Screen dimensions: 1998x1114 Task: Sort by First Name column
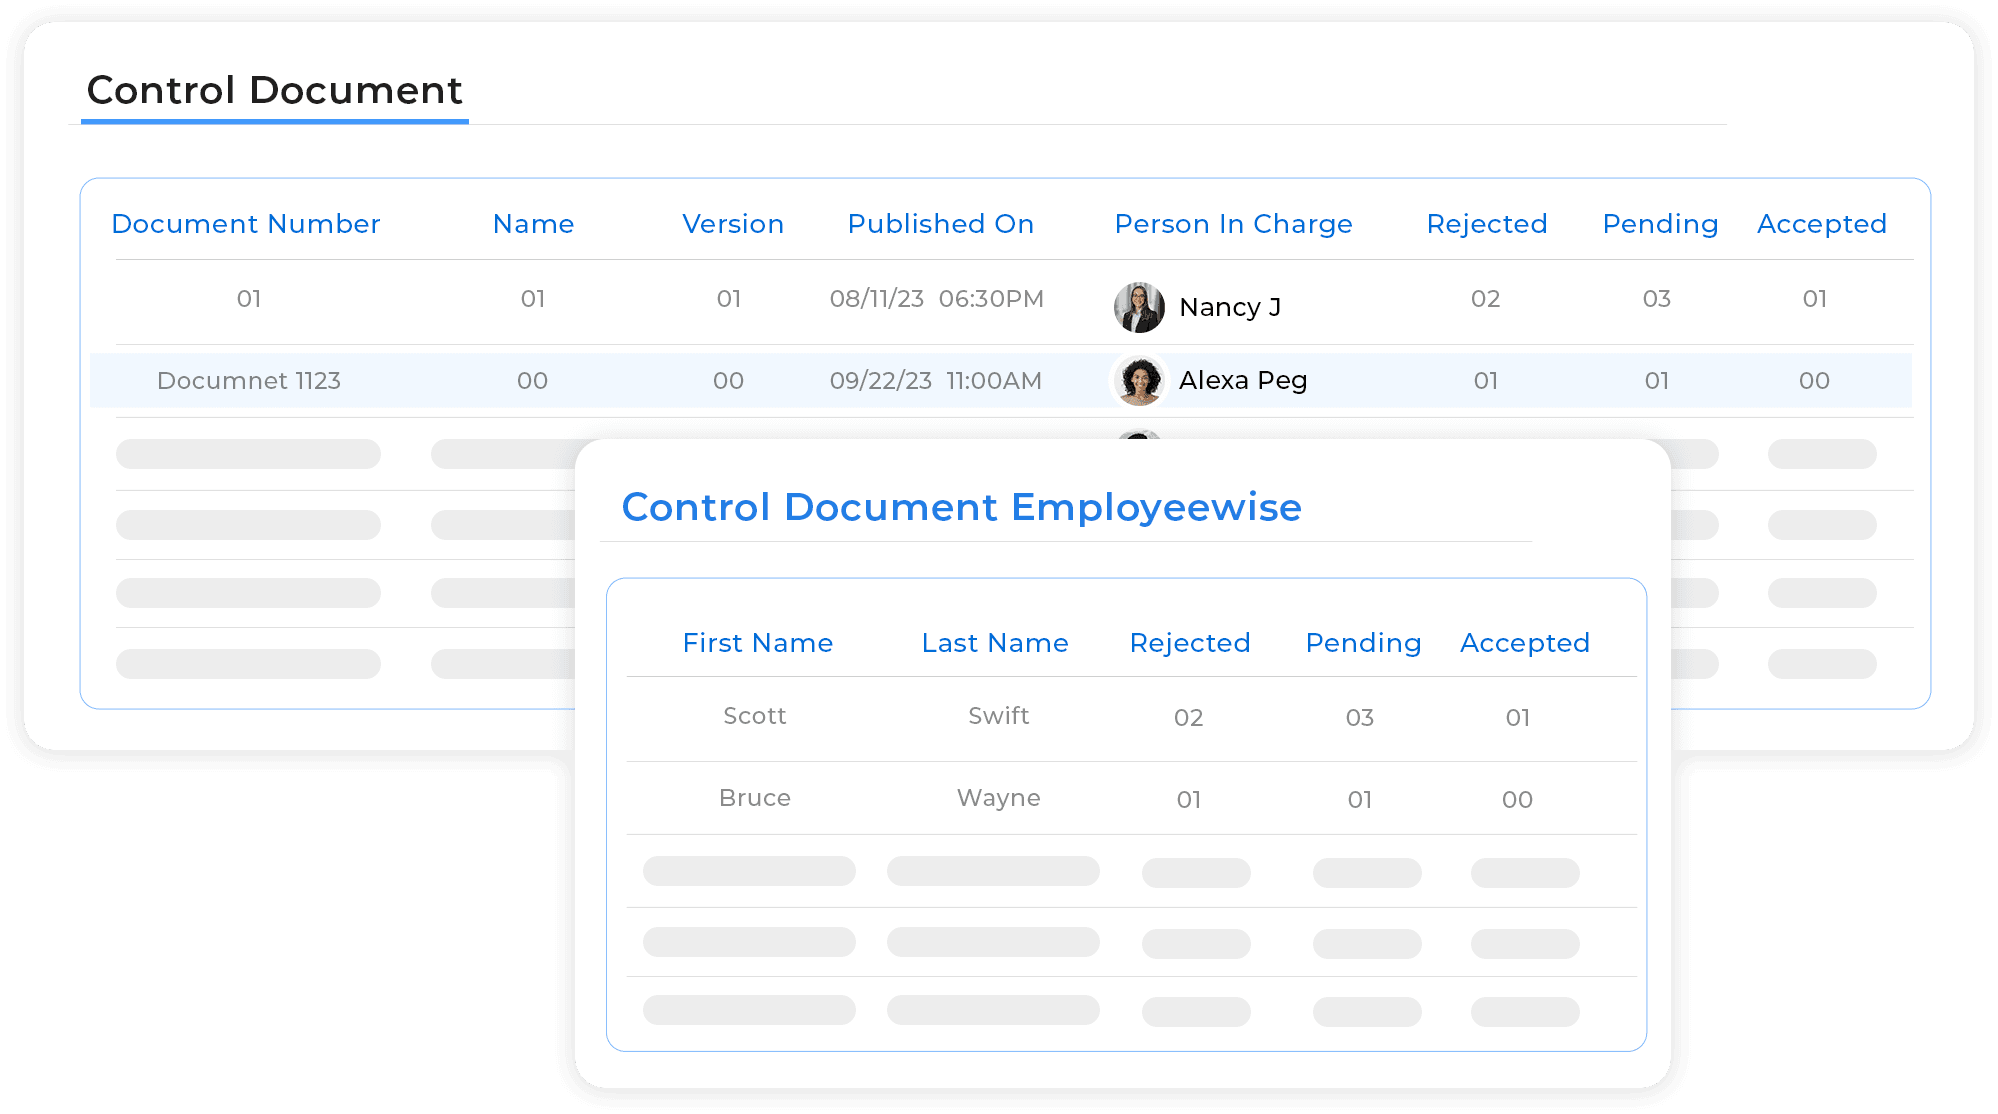click(x=757, y=643)
